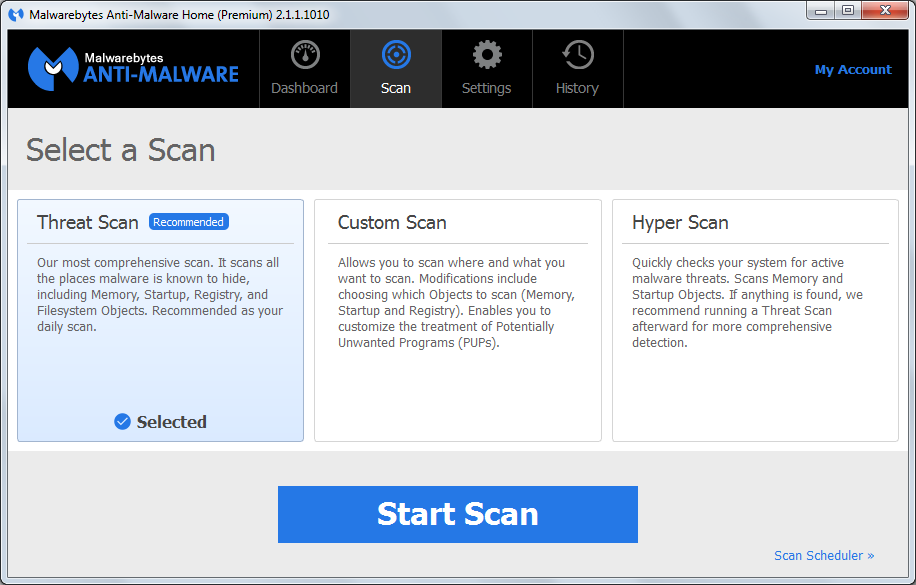Start the scan with Start Scan button
Viewport: 916px width, 585px height.
click(458, 514)
